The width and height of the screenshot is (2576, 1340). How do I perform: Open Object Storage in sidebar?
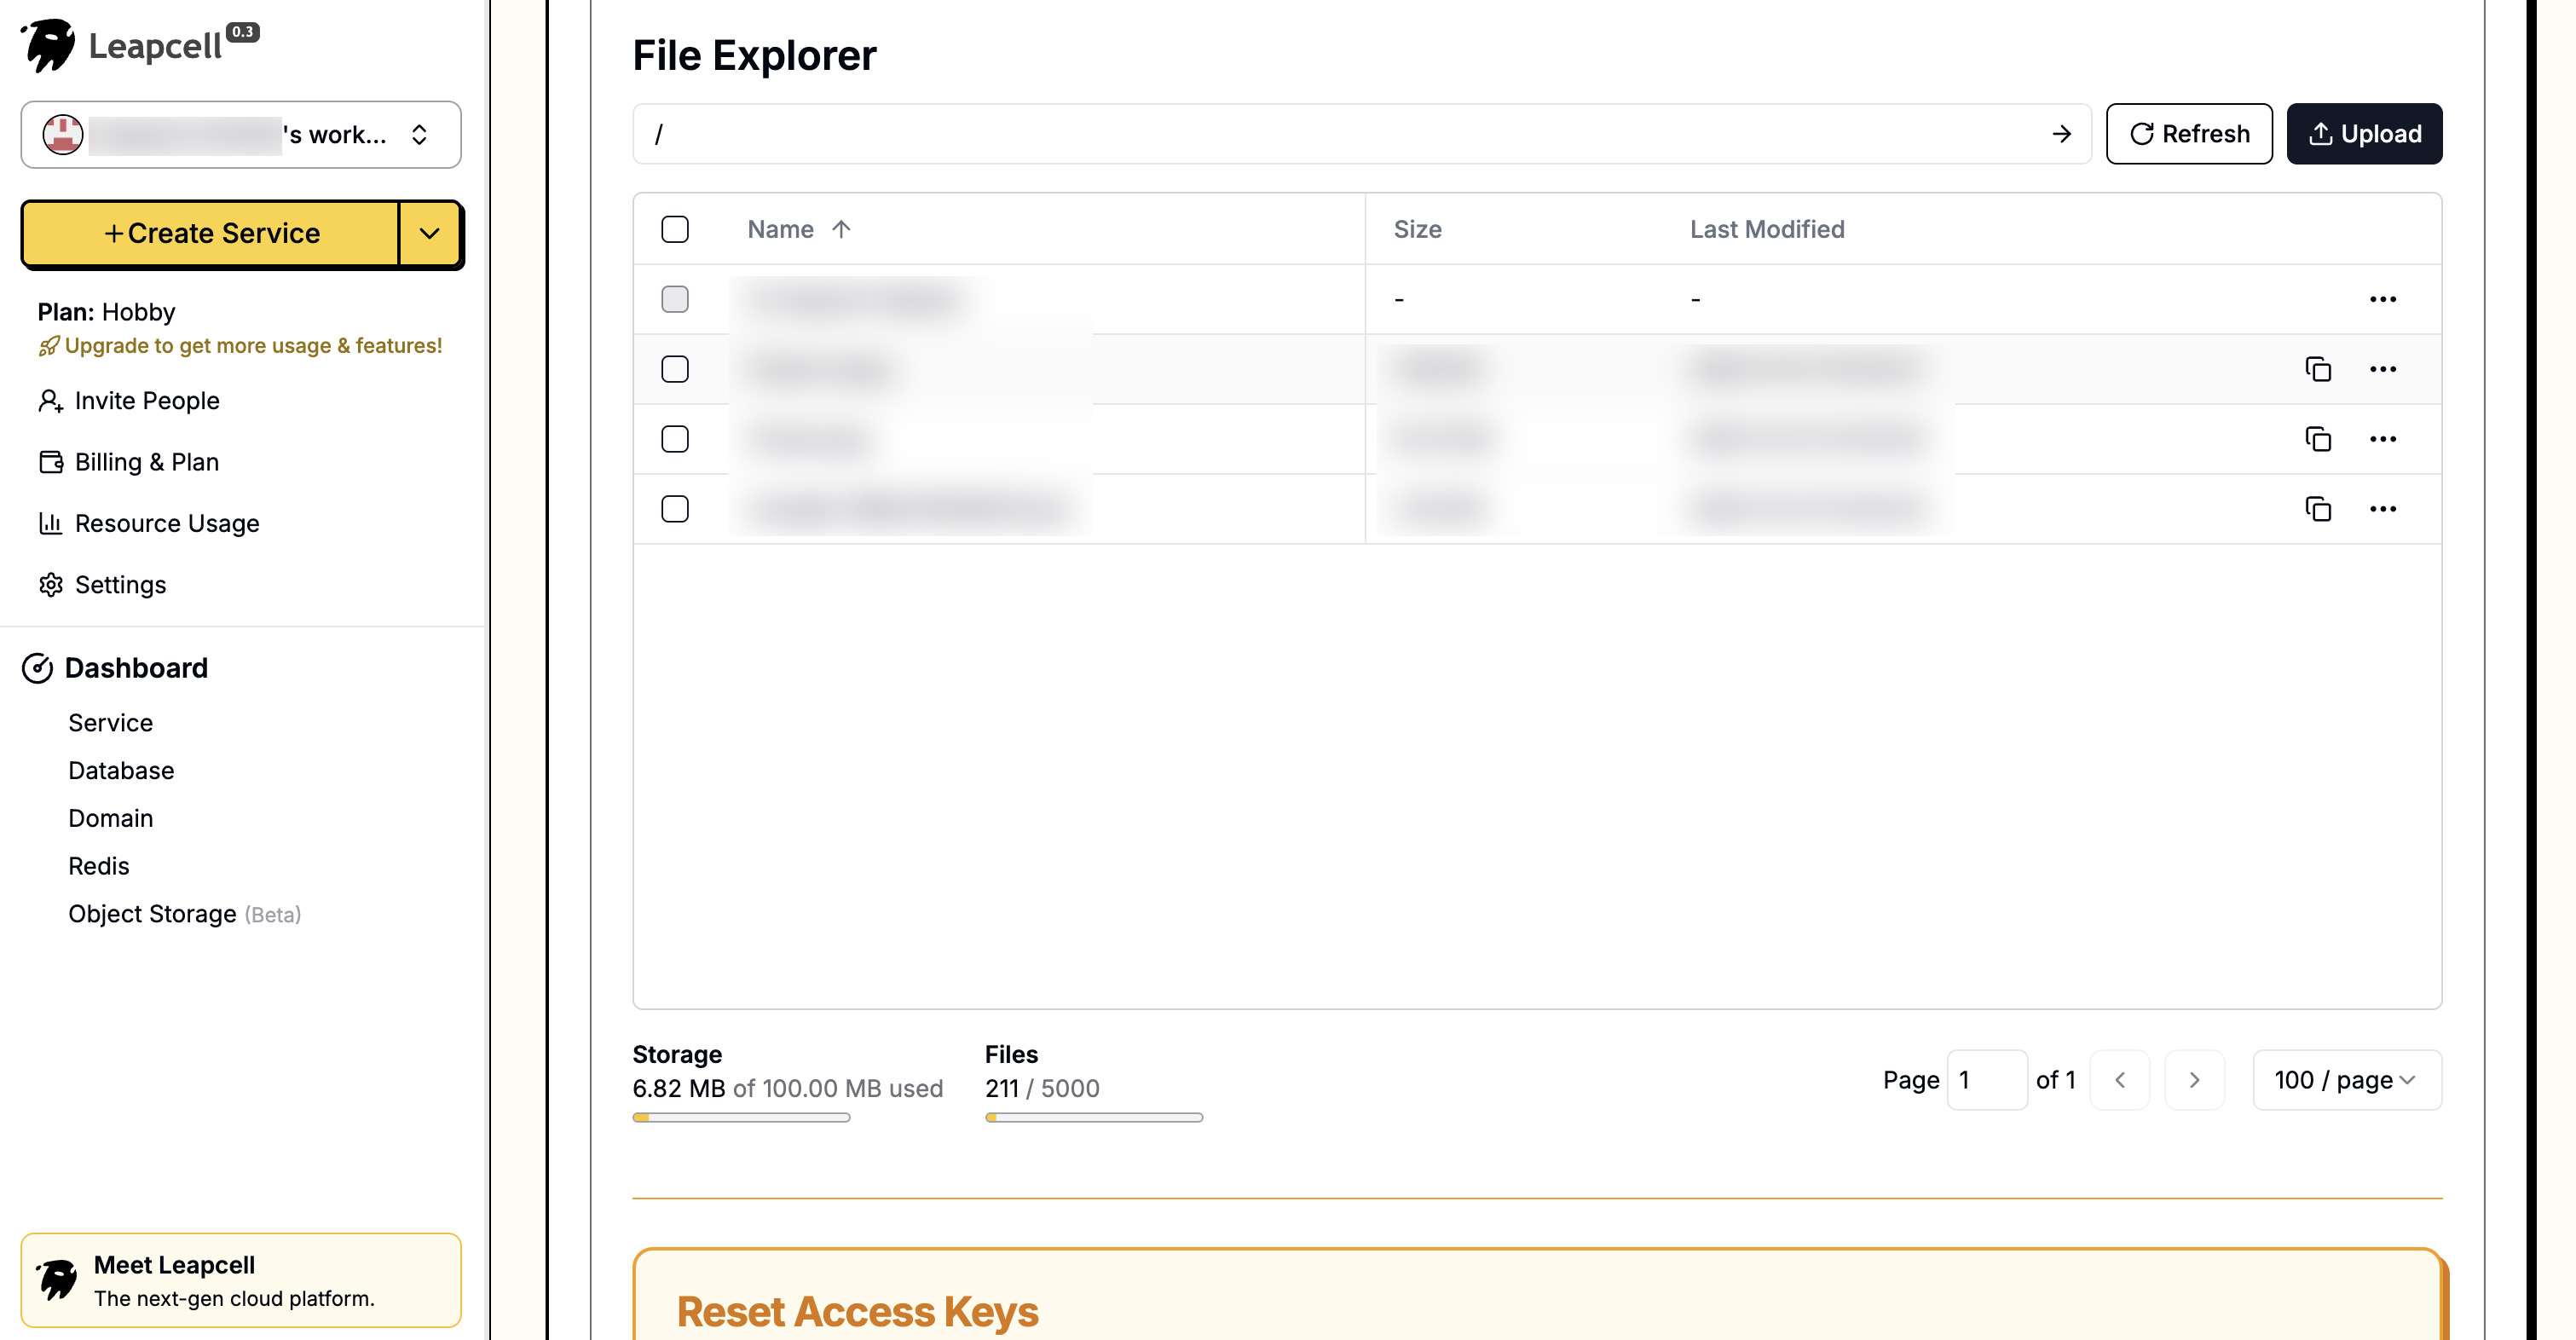click(x=152, y=914)
